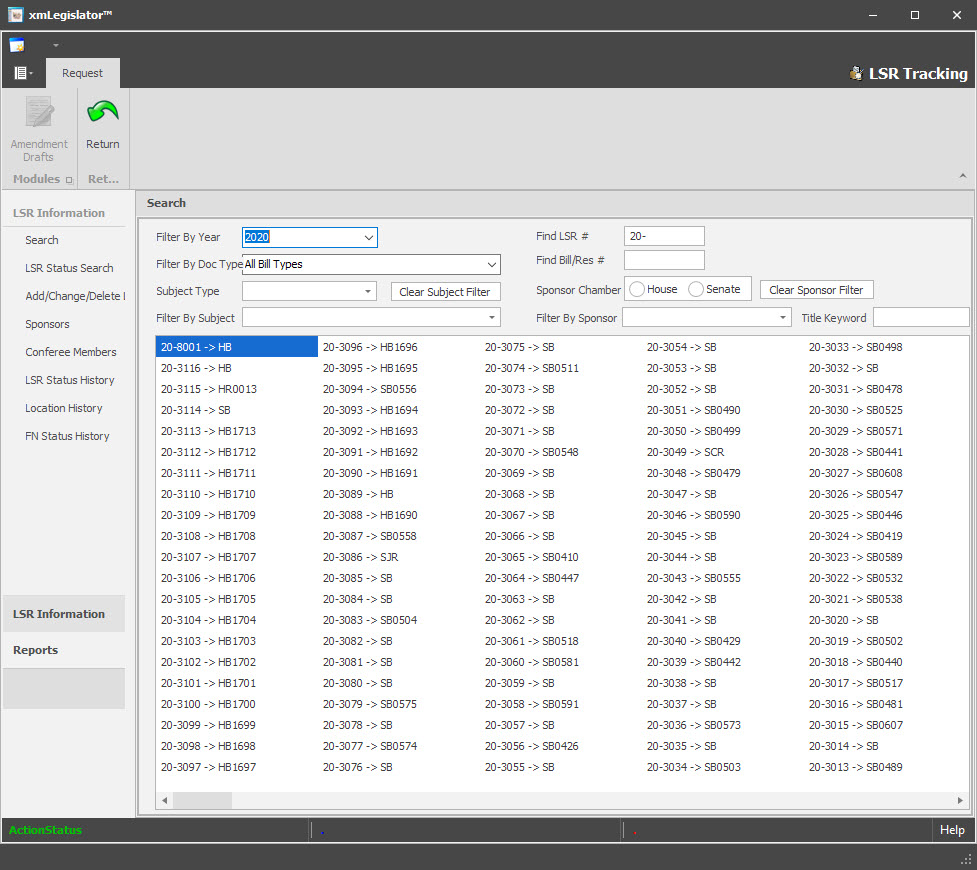Click the Find LSR # input field
The width and height of the screenshot is (977, 870).
[x=664, y=236]
